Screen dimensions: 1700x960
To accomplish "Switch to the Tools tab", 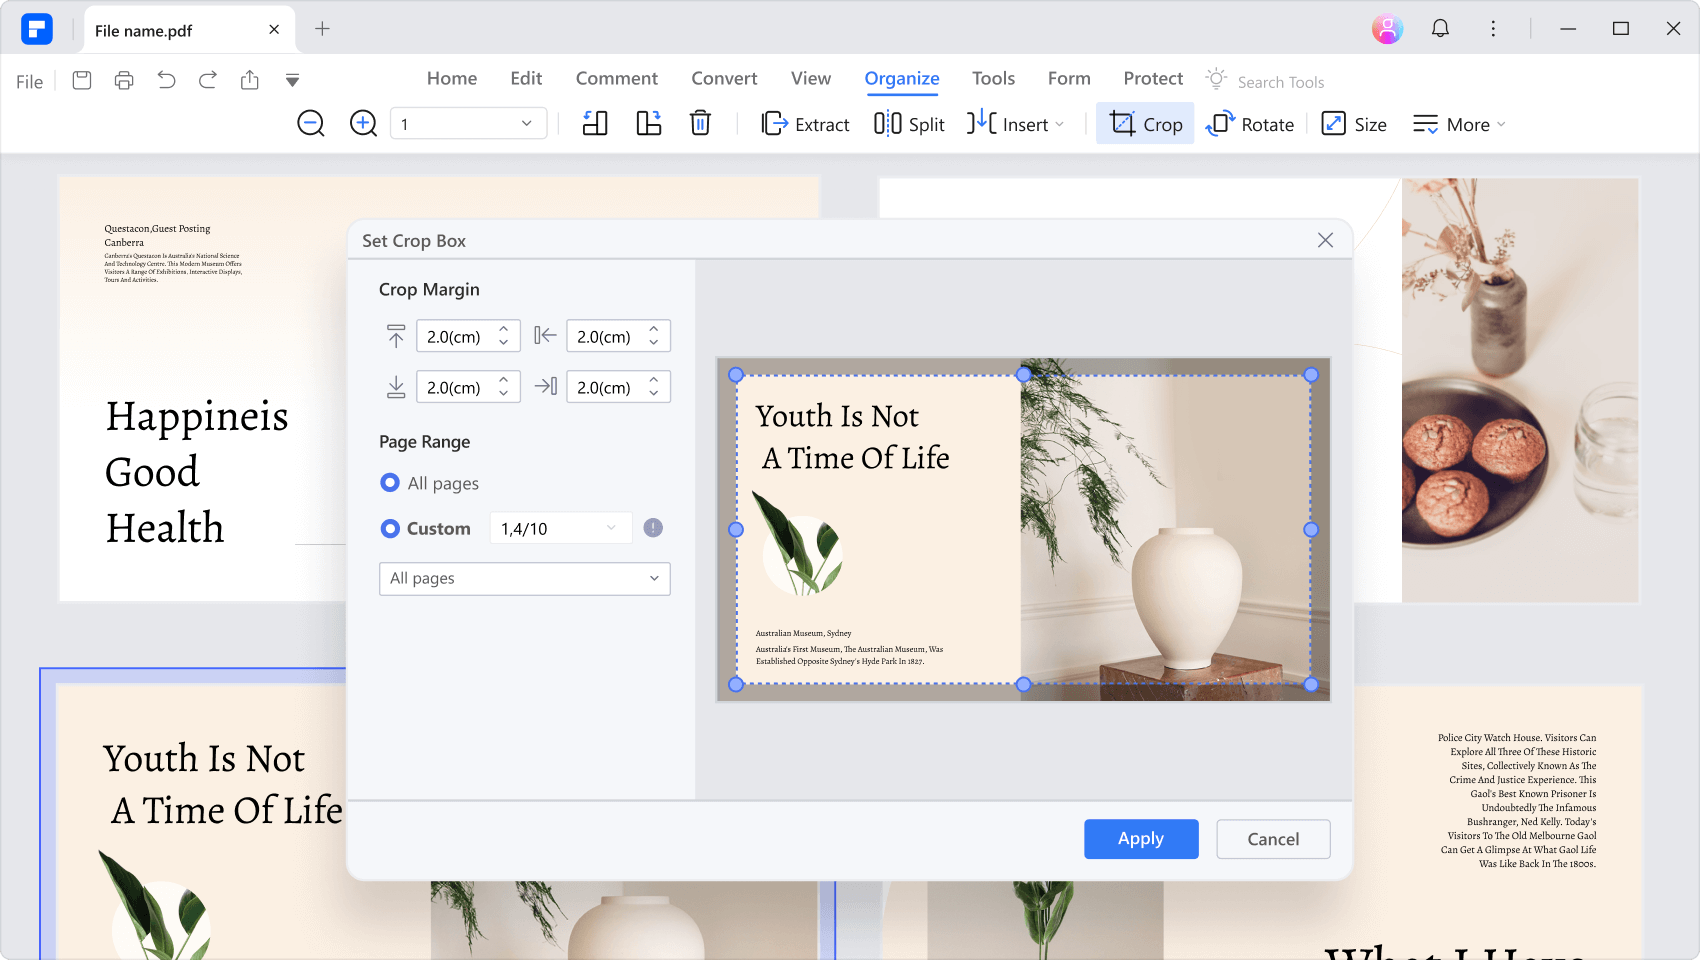I will tap(993, 78).
